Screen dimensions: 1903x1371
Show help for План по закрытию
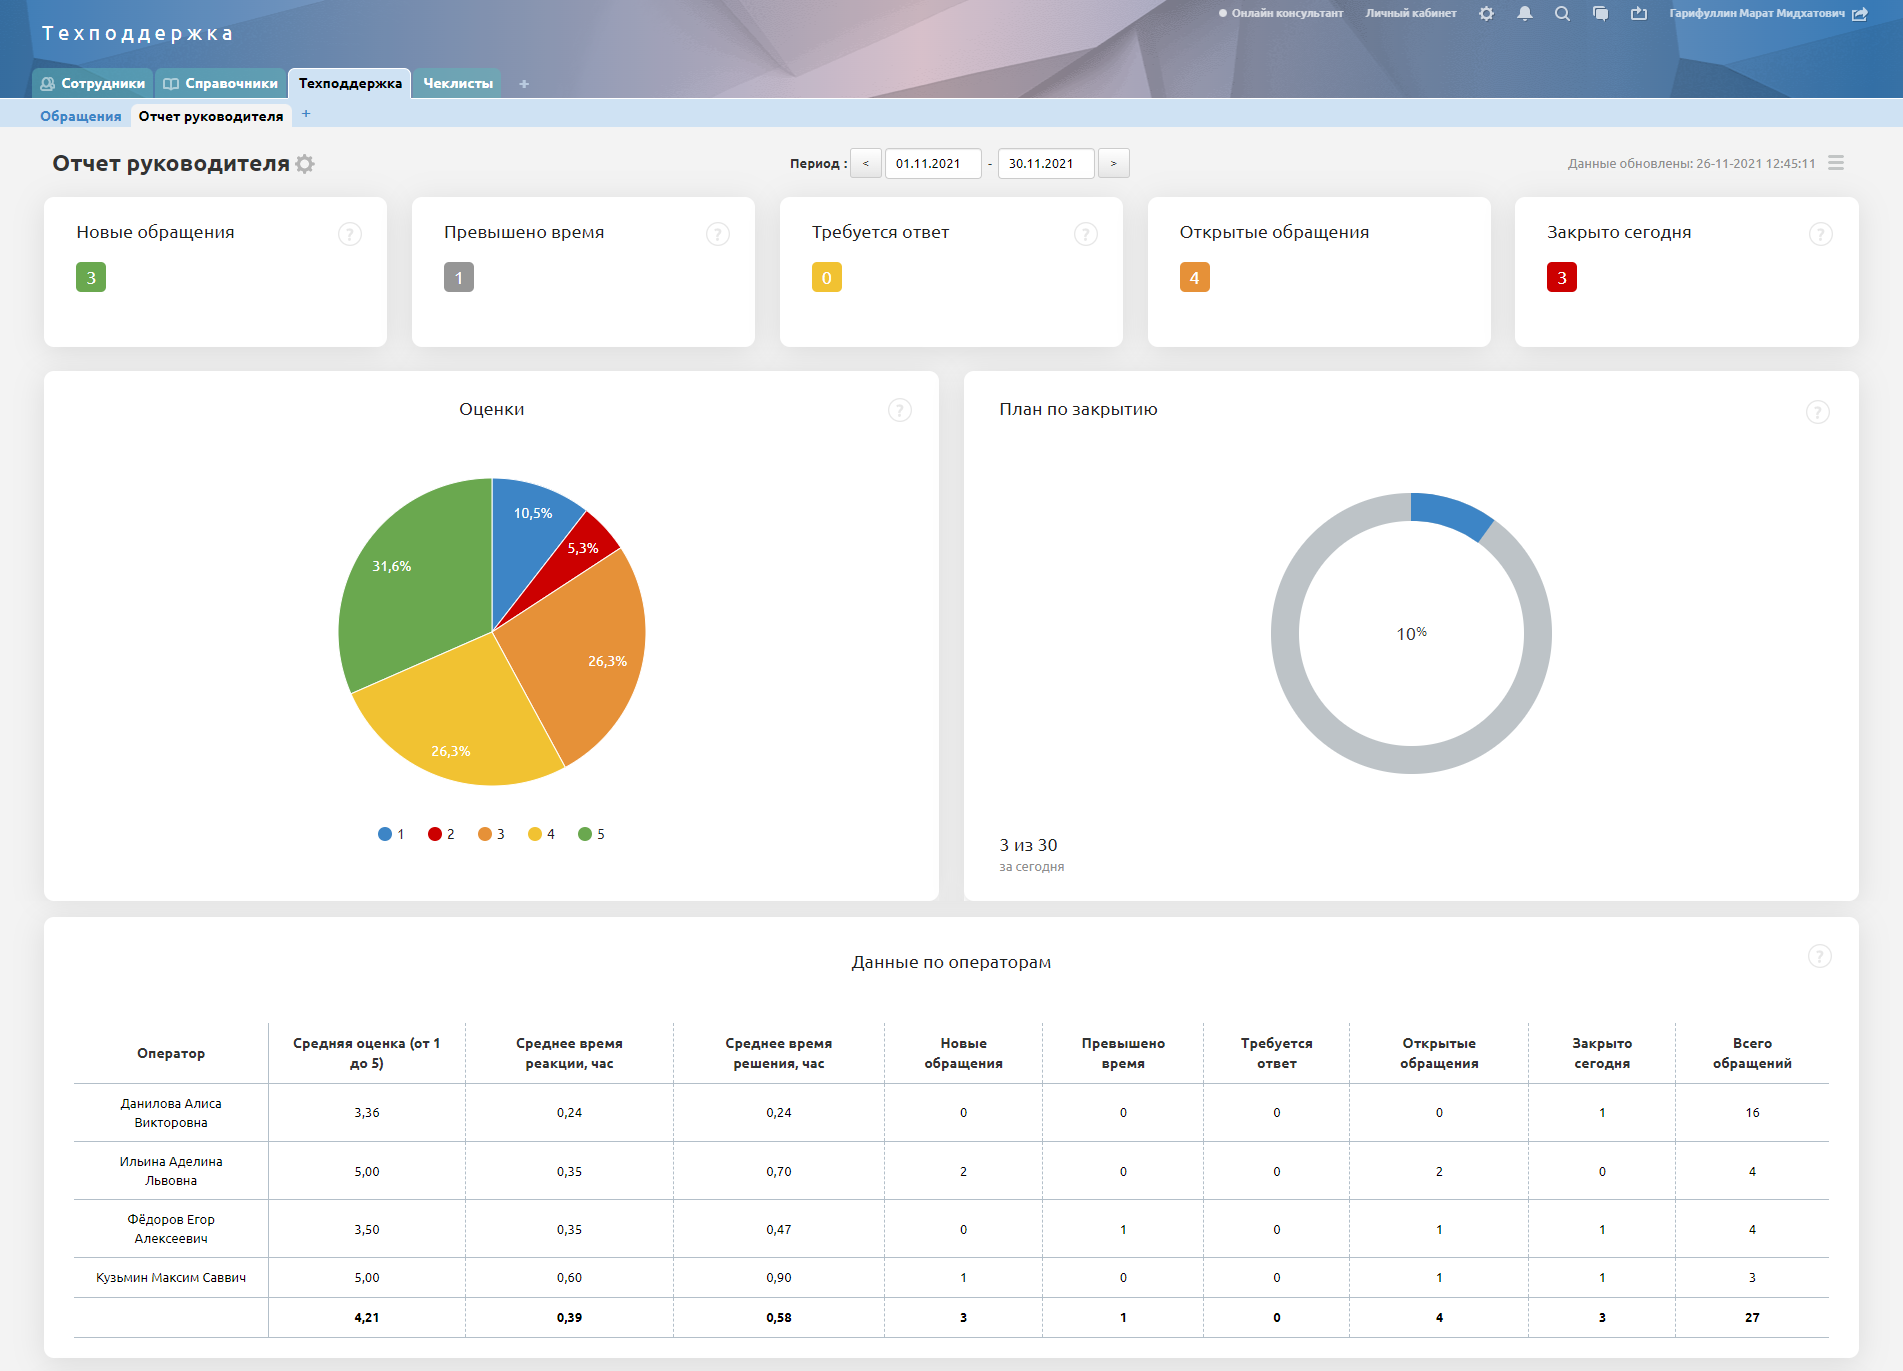click(x=1818, y=412)
